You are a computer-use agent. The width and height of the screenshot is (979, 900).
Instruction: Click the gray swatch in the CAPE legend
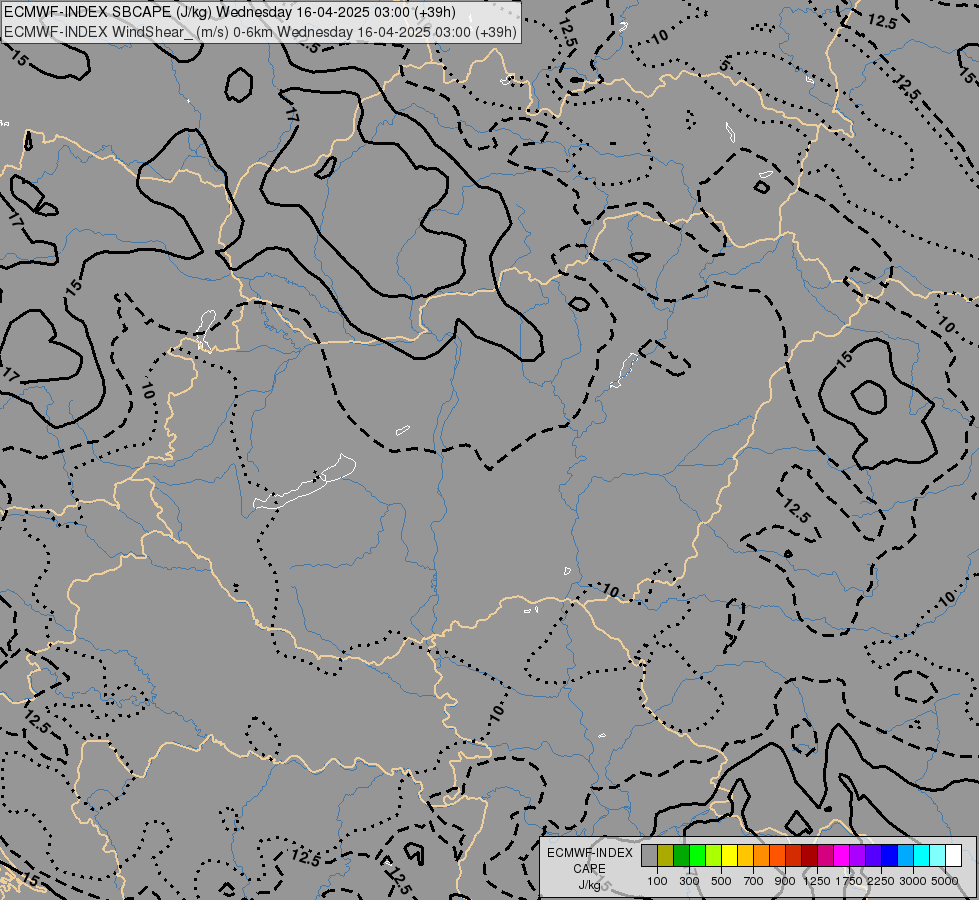pyautogui.click(x=649, y=856)
